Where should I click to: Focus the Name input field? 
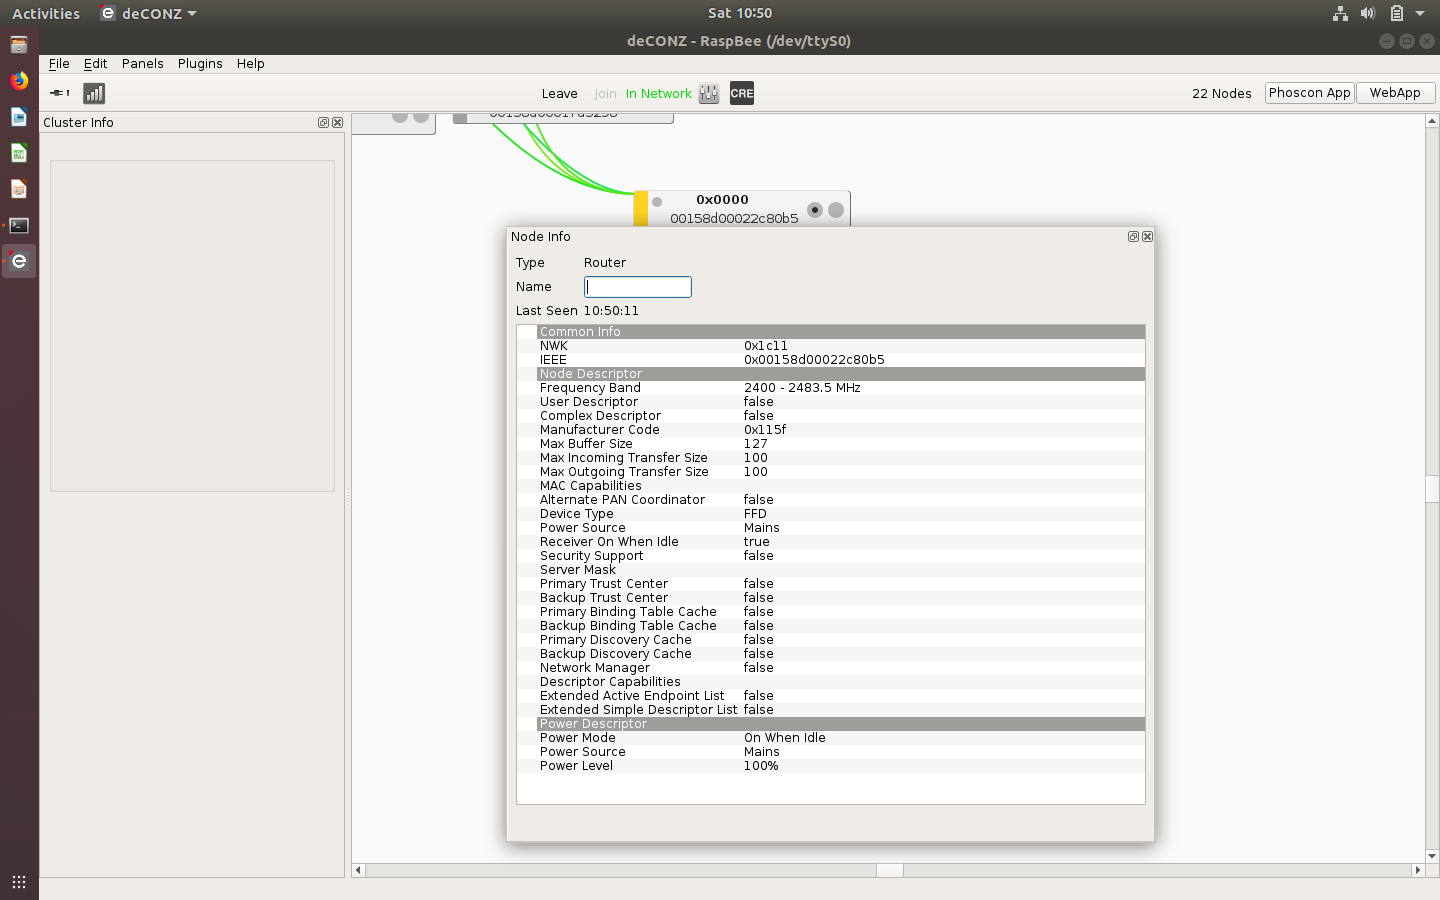pos(638,287)
